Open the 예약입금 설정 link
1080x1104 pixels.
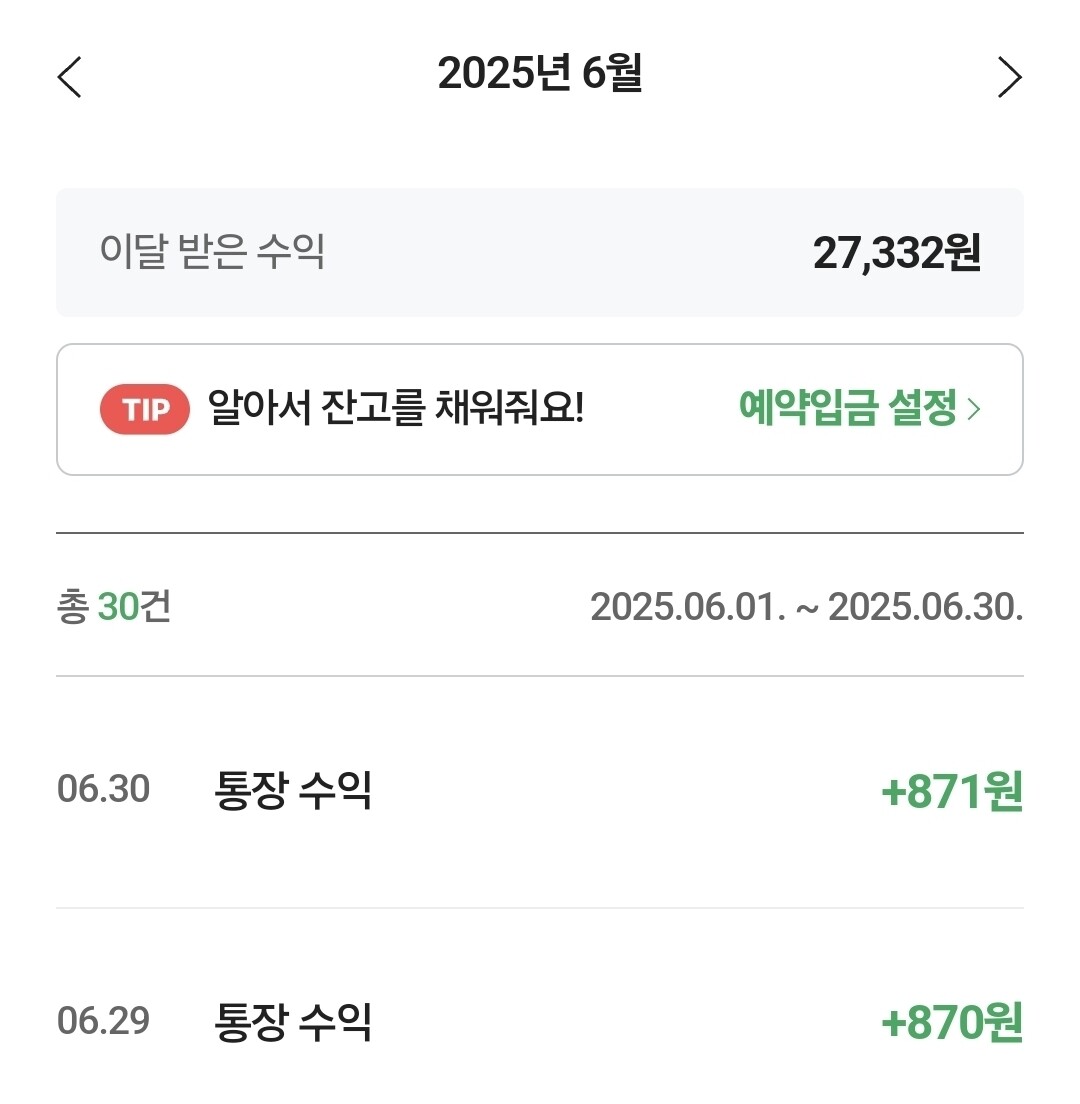848,409
